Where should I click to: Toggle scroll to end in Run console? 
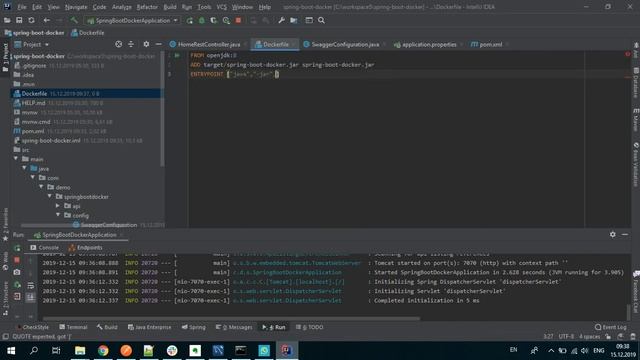[x=31, y=298]
